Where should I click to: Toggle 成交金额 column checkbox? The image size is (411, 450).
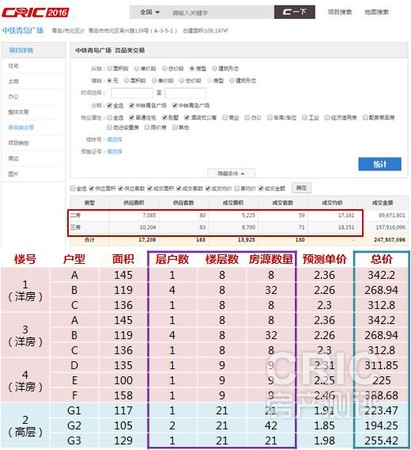click(x=261, y=188)
